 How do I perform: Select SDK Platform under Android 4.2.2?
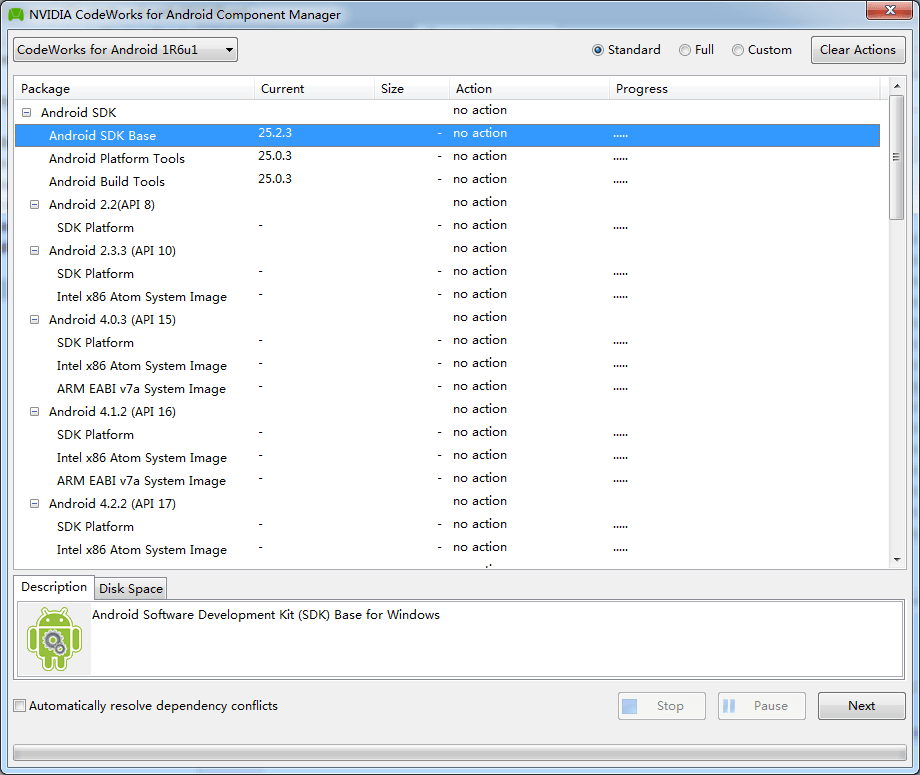447,527
